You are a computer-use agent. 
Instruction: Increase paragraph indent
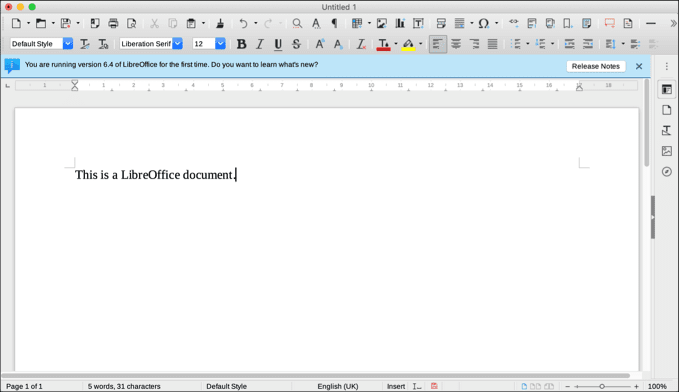pyautogui.click(x=569, y=44)
